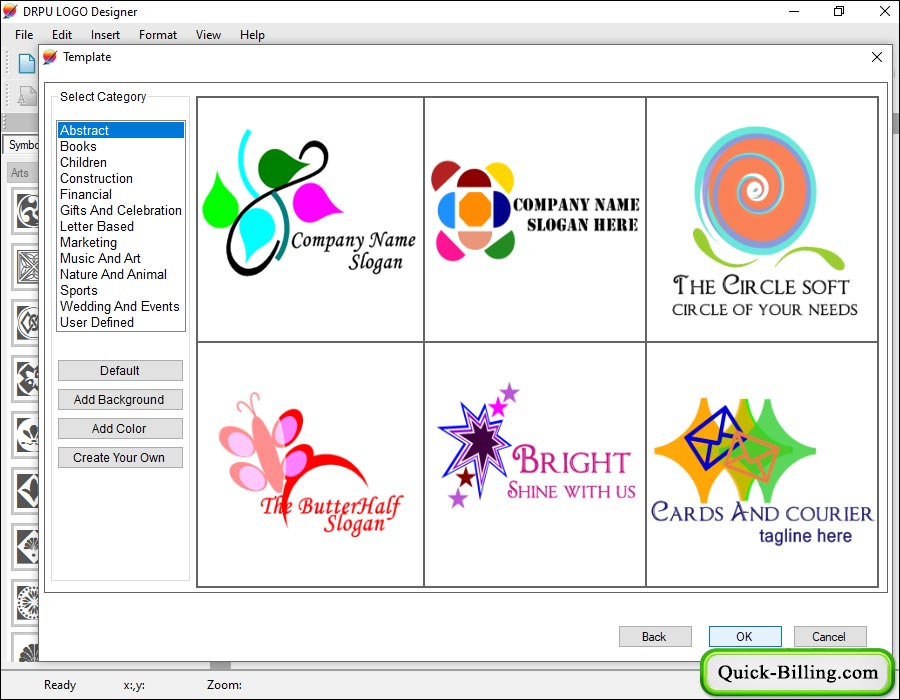Select the Letter Based category
This screenshot has height=700, width=900.
pyautogui.click(x=121, y=227)
